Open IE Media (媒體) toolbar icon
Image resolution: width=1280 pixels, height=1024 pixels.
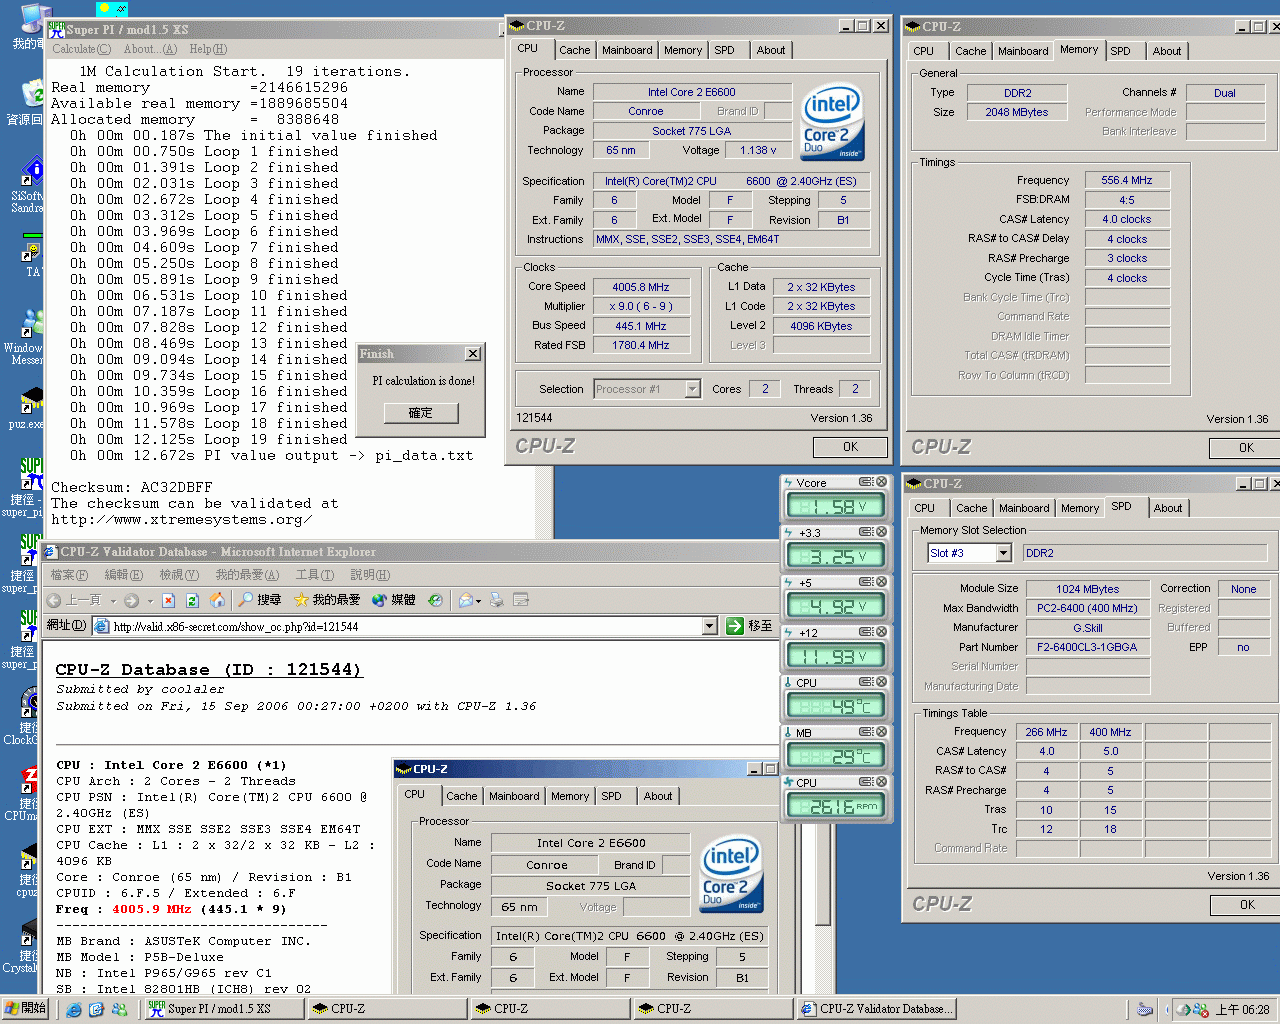pyautogui.click(x=379, y=600)
